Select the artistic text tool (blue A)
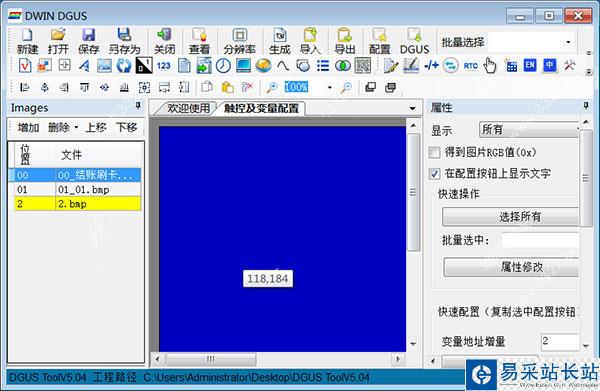600x391 pixels. pos(84,66)
